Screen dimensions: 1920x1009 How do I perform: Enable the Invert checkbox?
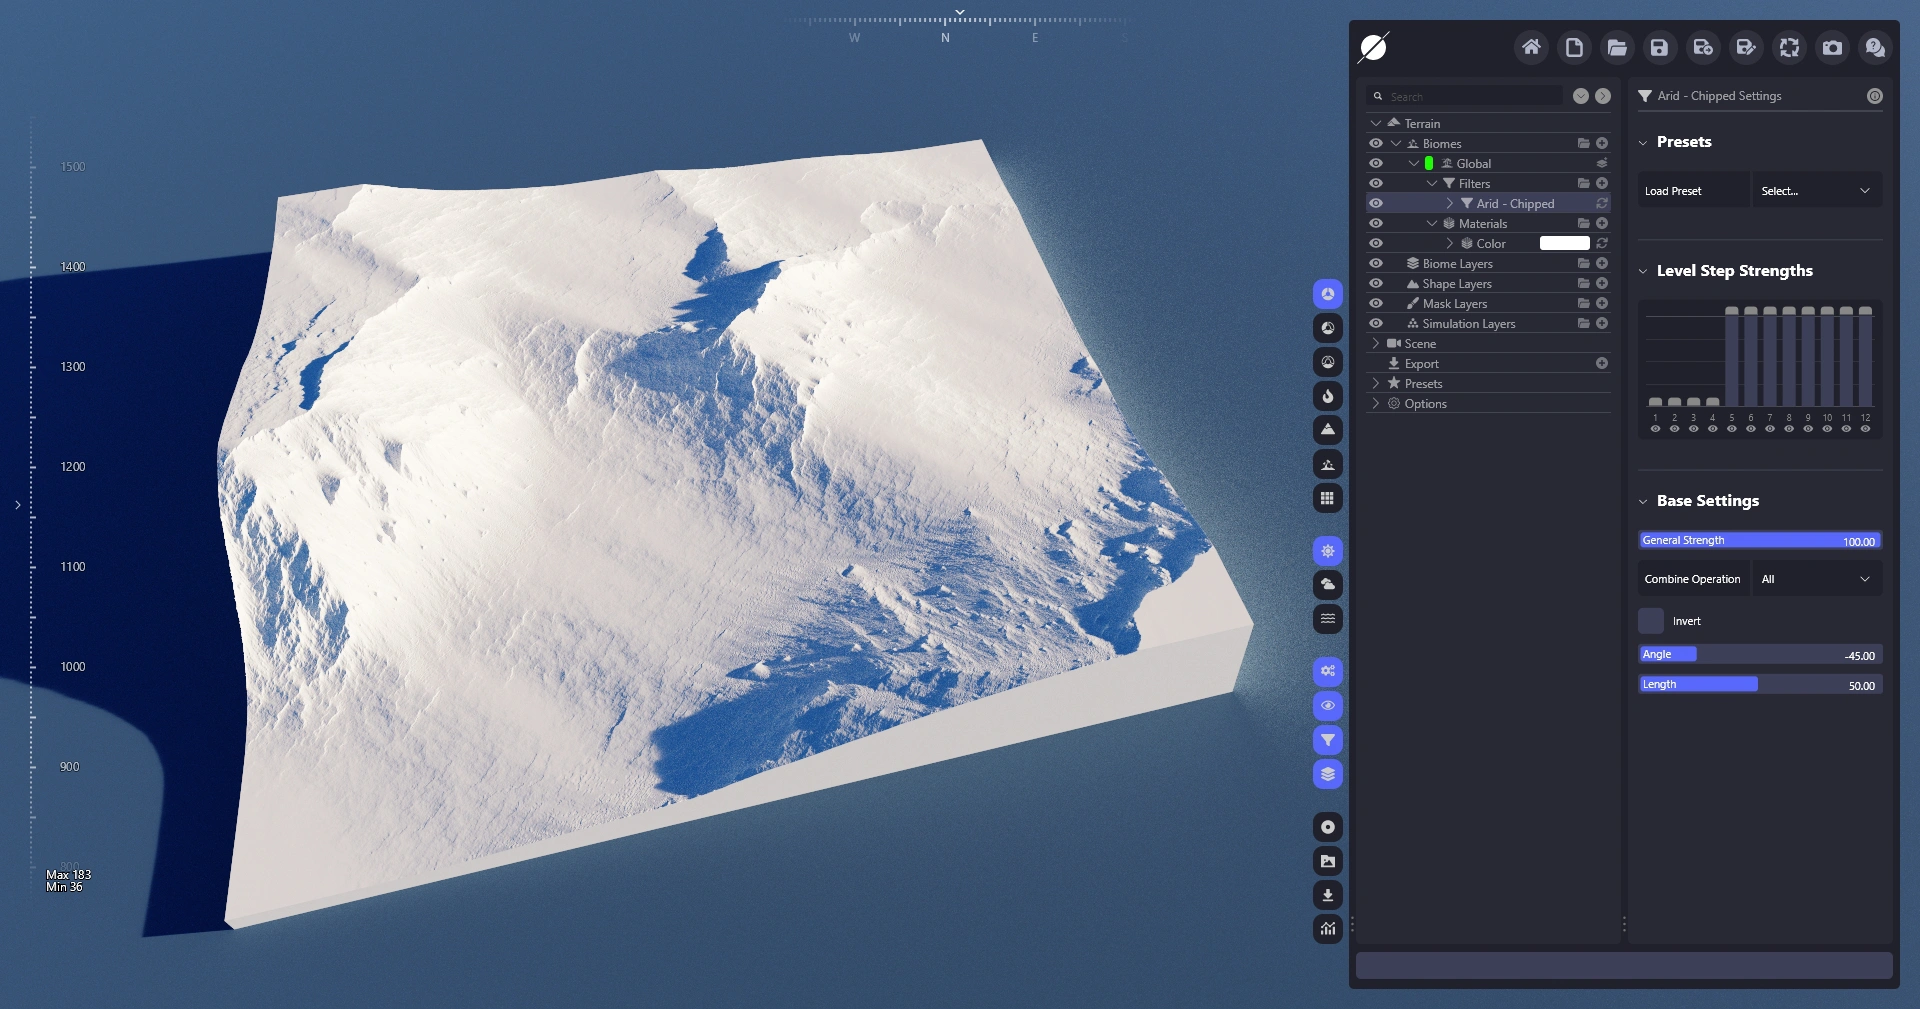[x=1651, y=621]
